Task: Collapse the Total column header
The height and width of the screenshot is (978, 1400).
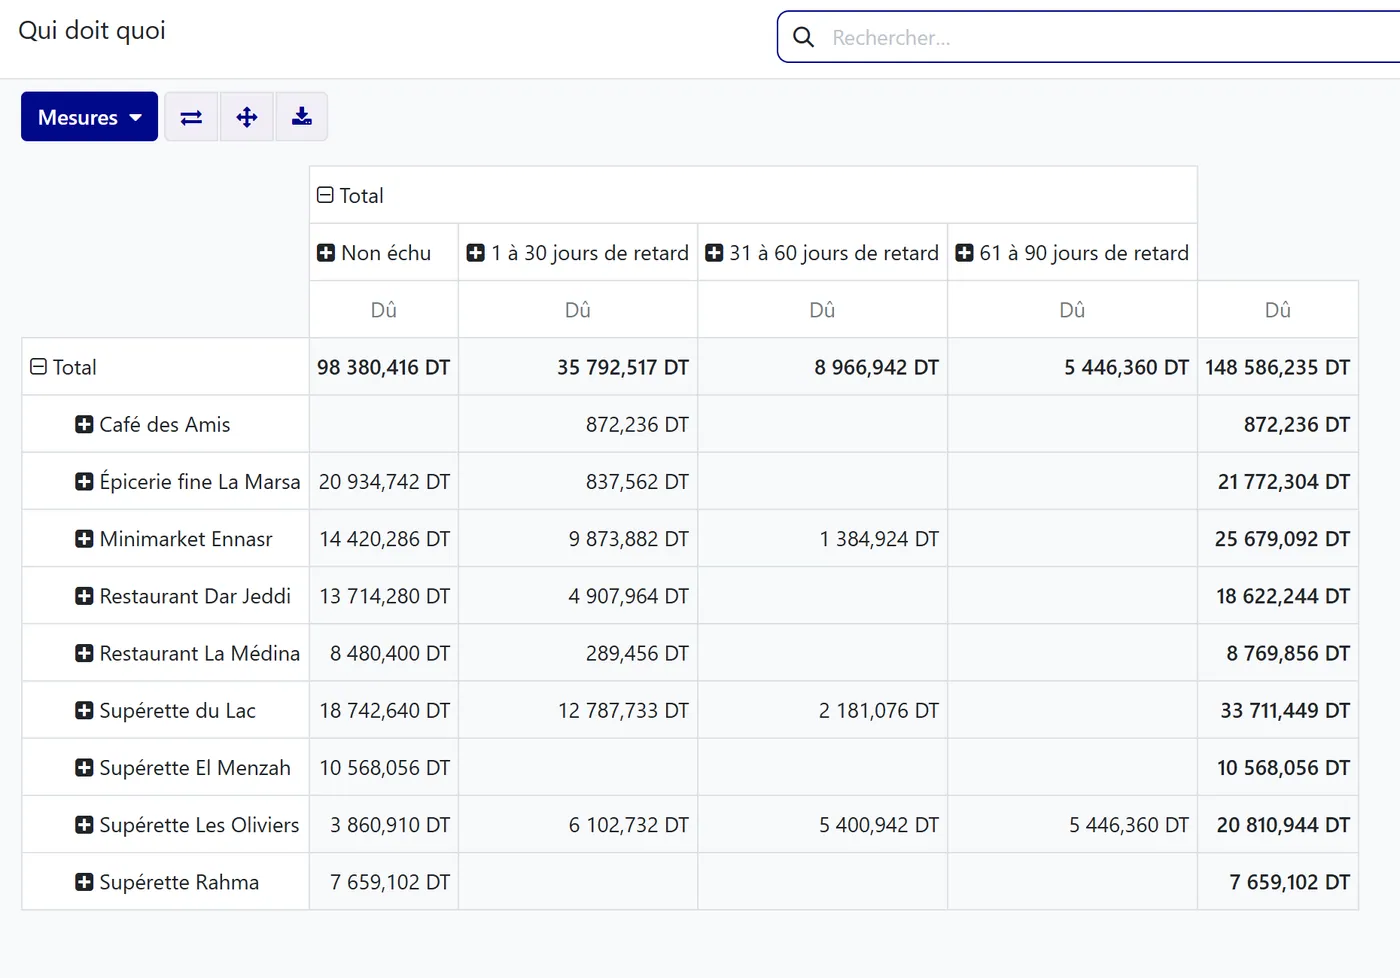Action: (753, 195)
